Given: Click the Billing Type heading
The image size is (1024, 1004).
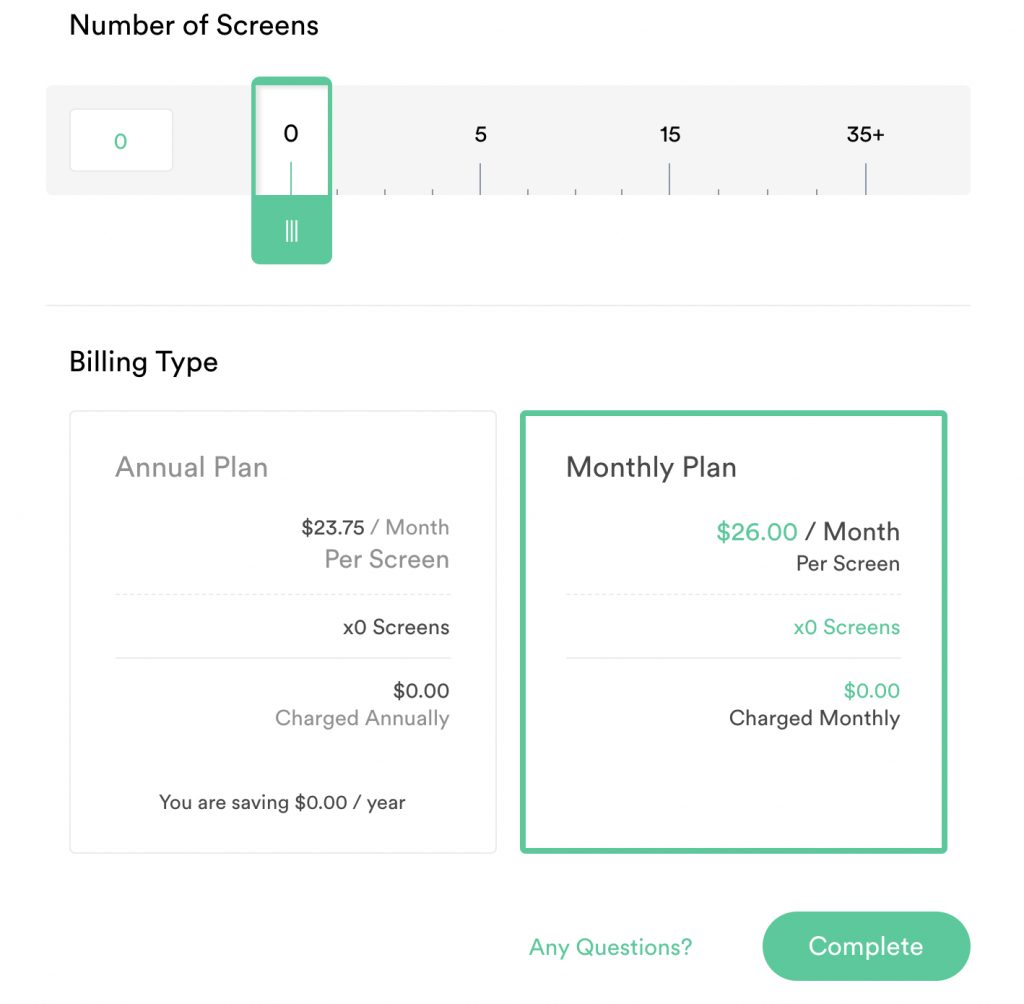Looking at the screenshot, I should 143,362.
